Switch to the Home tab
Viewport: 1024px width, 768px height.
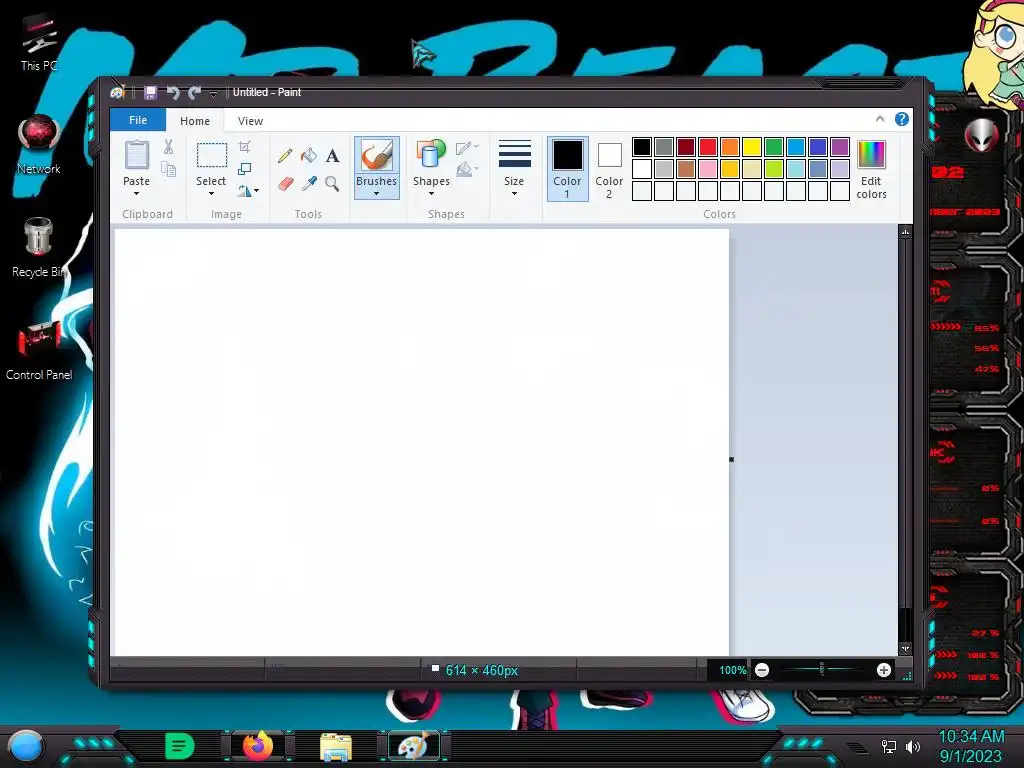click(x=195, y=121)
